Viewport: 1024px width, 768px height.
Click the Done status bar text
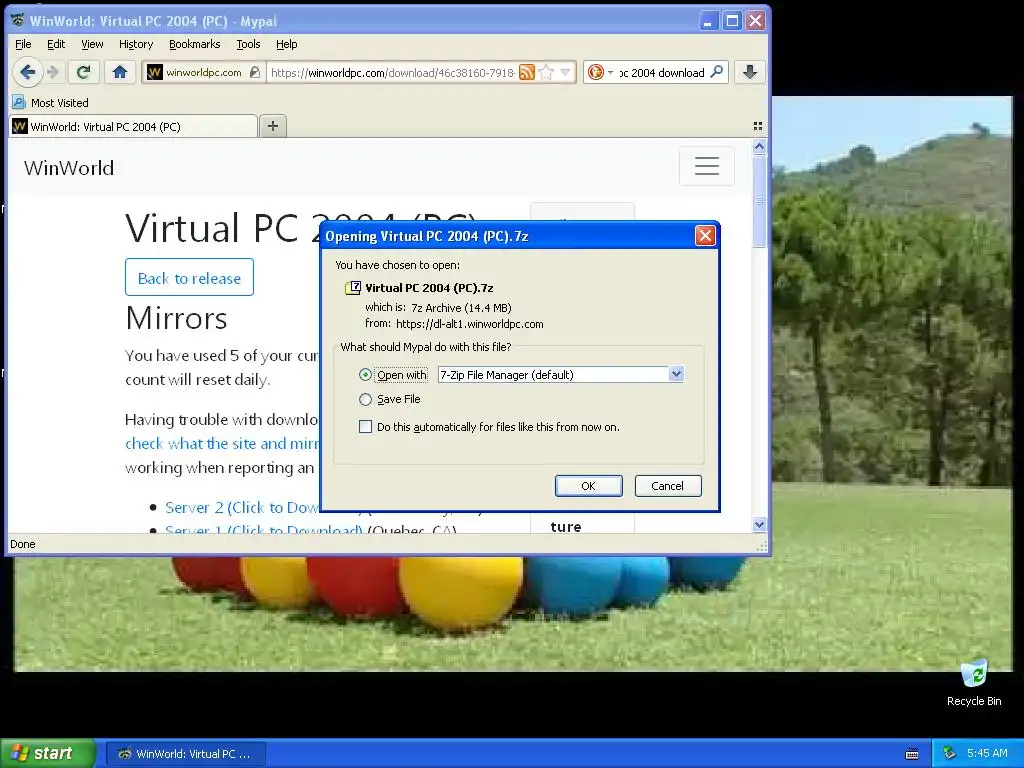[x=22, y=544]
